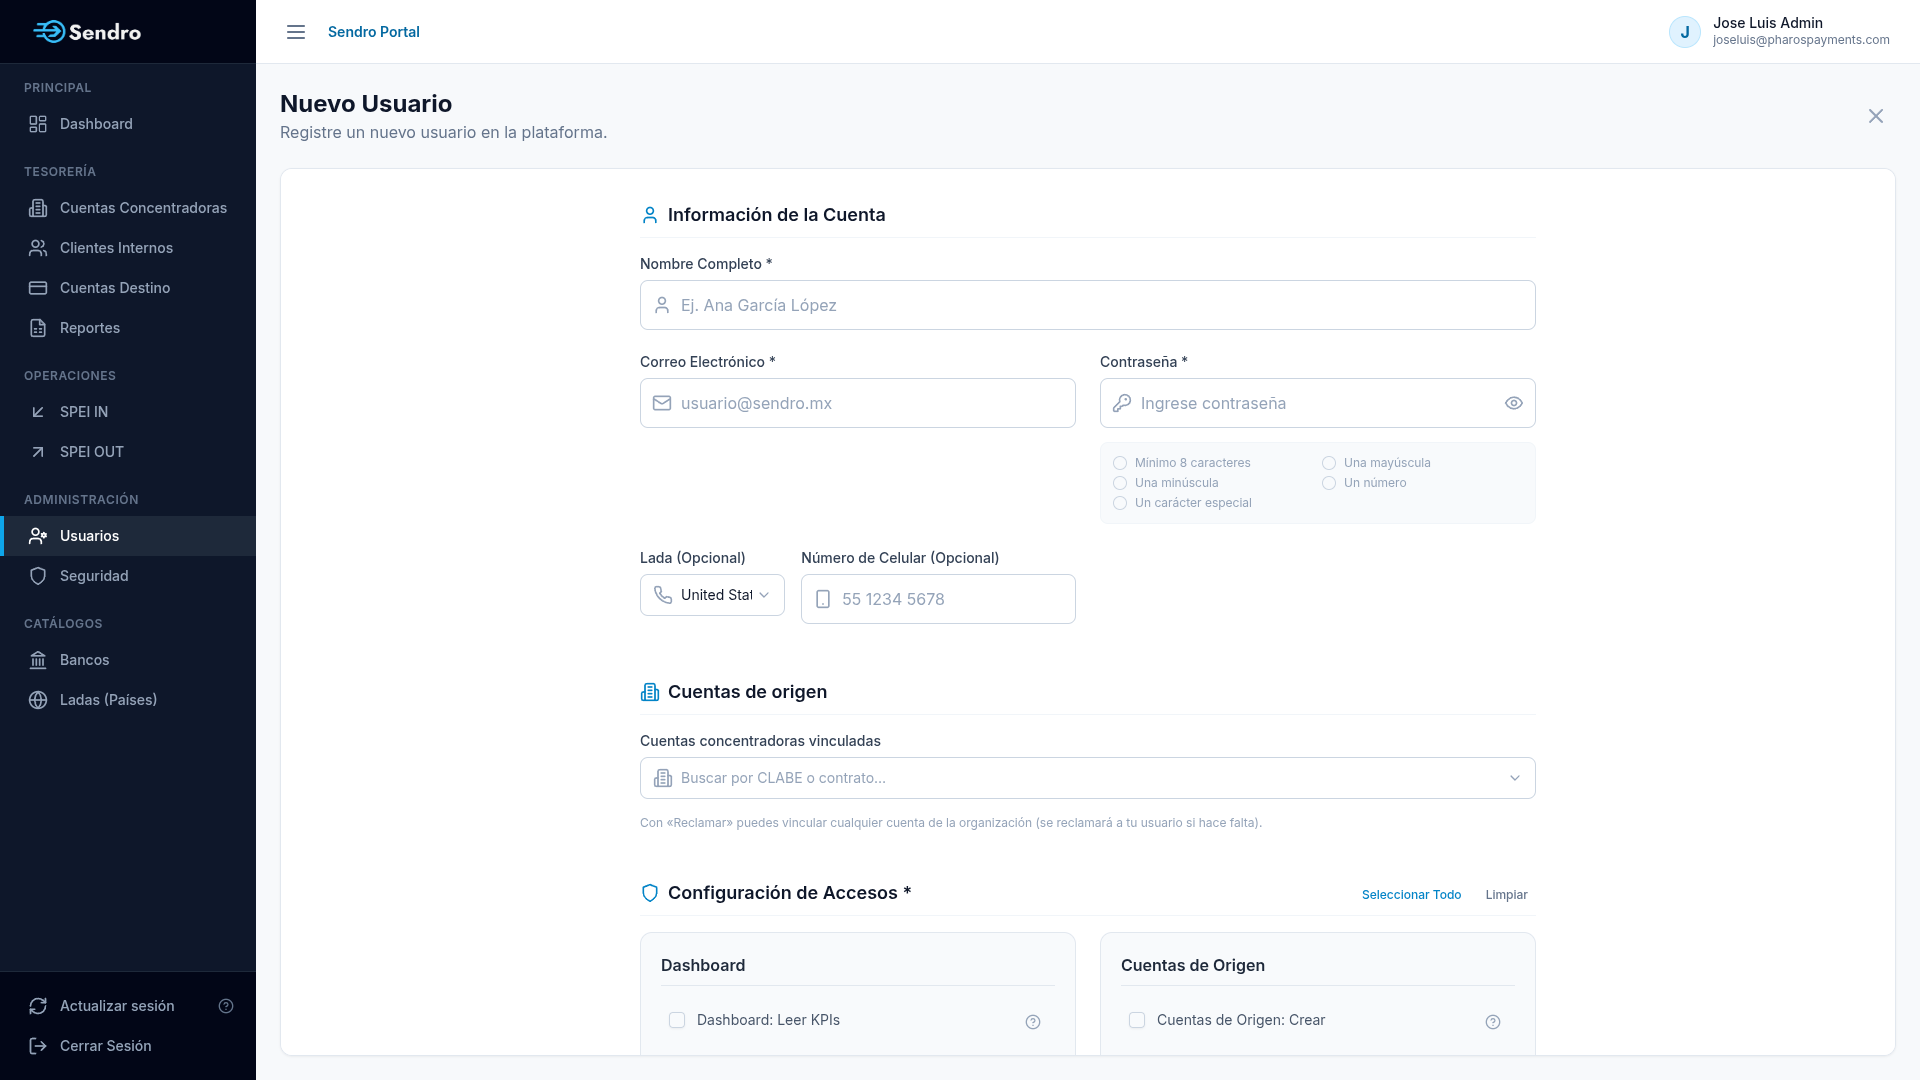The width and height of the screenshot is (1920, 1080).
Task: Focus the Número de Celular input field
Action: coord(938,599)
